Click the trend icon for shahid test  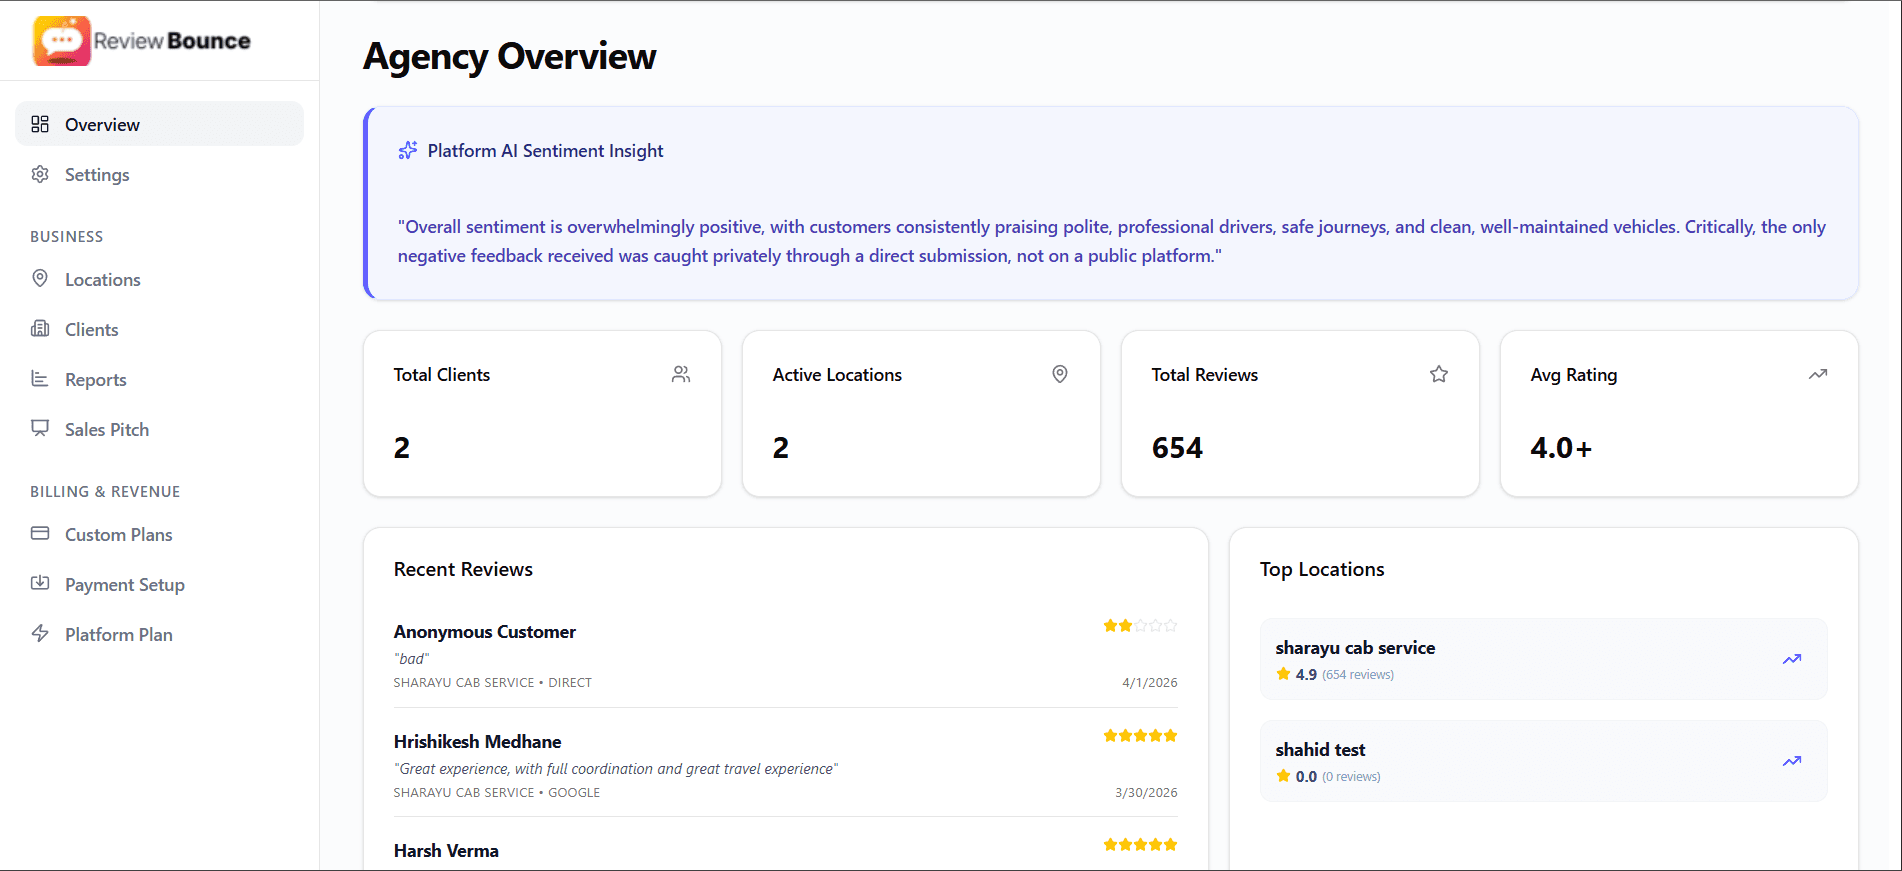[1792, 761]
